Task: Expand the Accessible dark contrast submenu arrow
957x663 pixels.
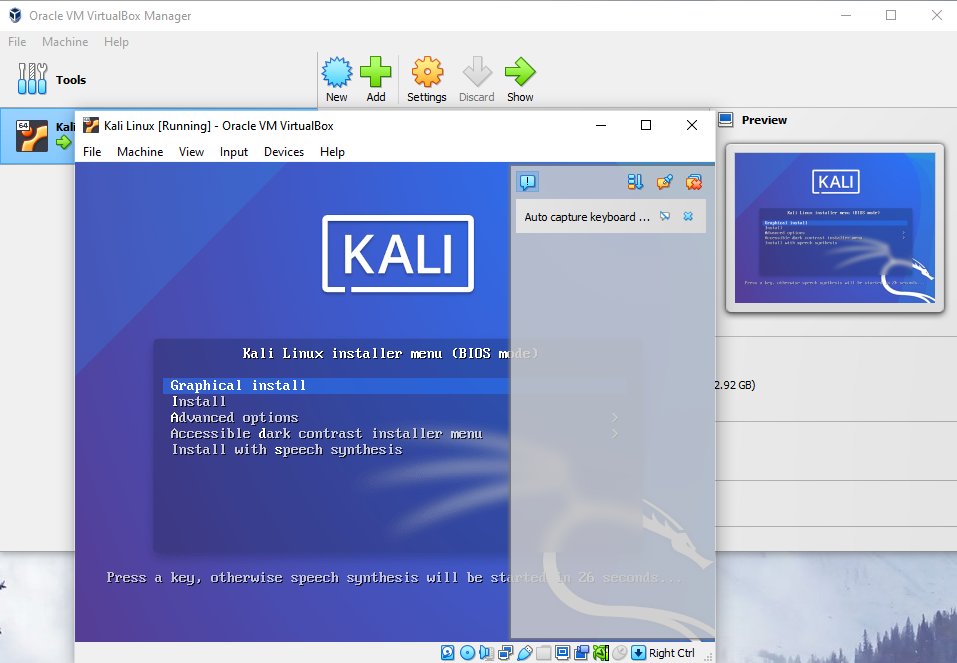Action: pyautogui.click(x=615, y=433)
